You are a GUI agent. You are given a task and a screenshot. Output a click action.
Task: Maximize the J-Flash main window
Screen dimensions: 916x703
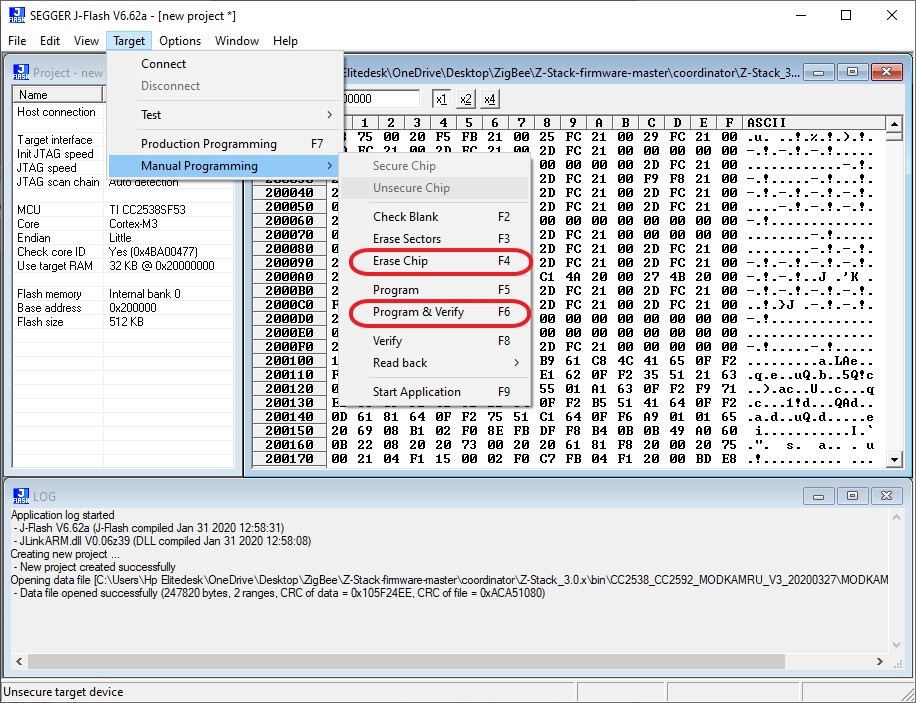(x=846, y=16)
